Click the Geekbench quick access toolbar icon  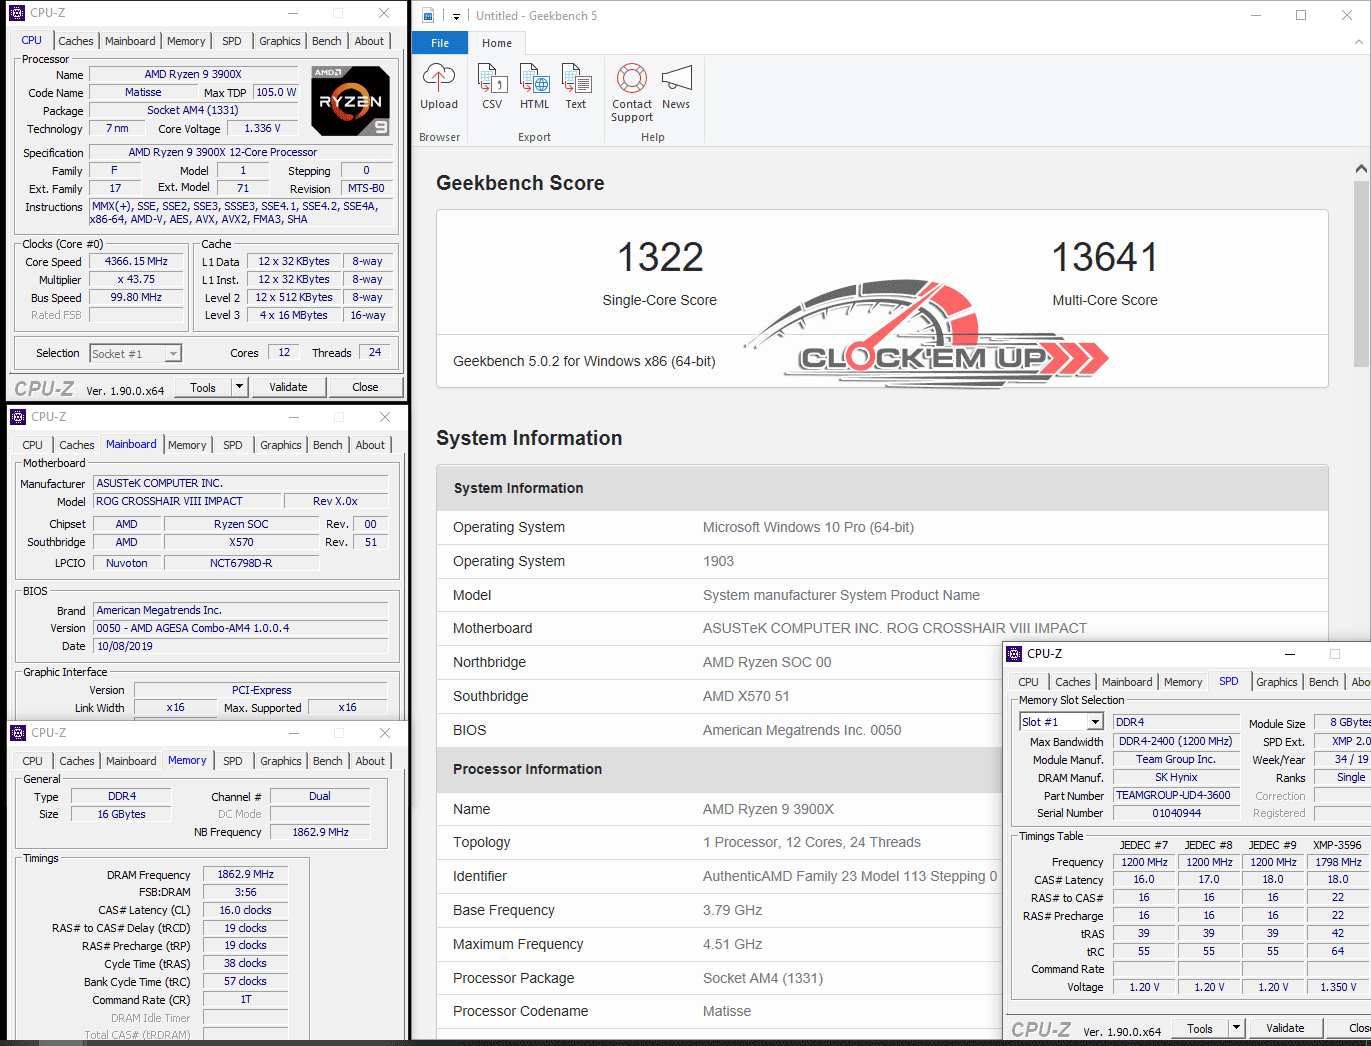coord(428,15)
